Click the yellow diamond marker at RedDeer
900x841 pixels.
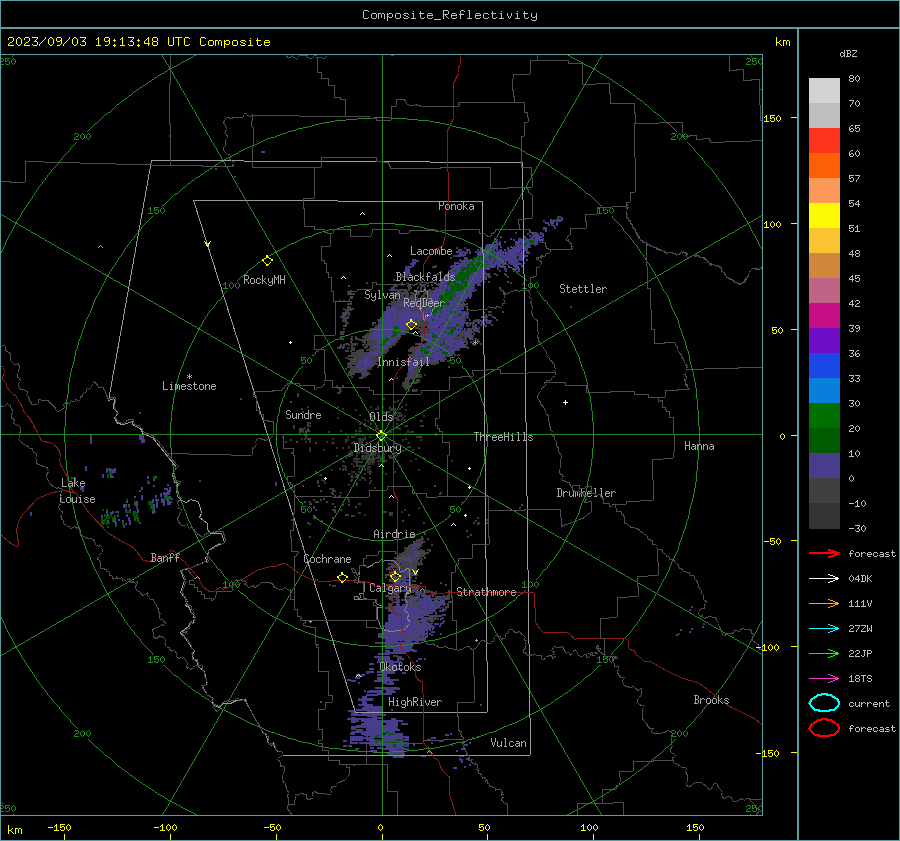click(x=411, y=325)
